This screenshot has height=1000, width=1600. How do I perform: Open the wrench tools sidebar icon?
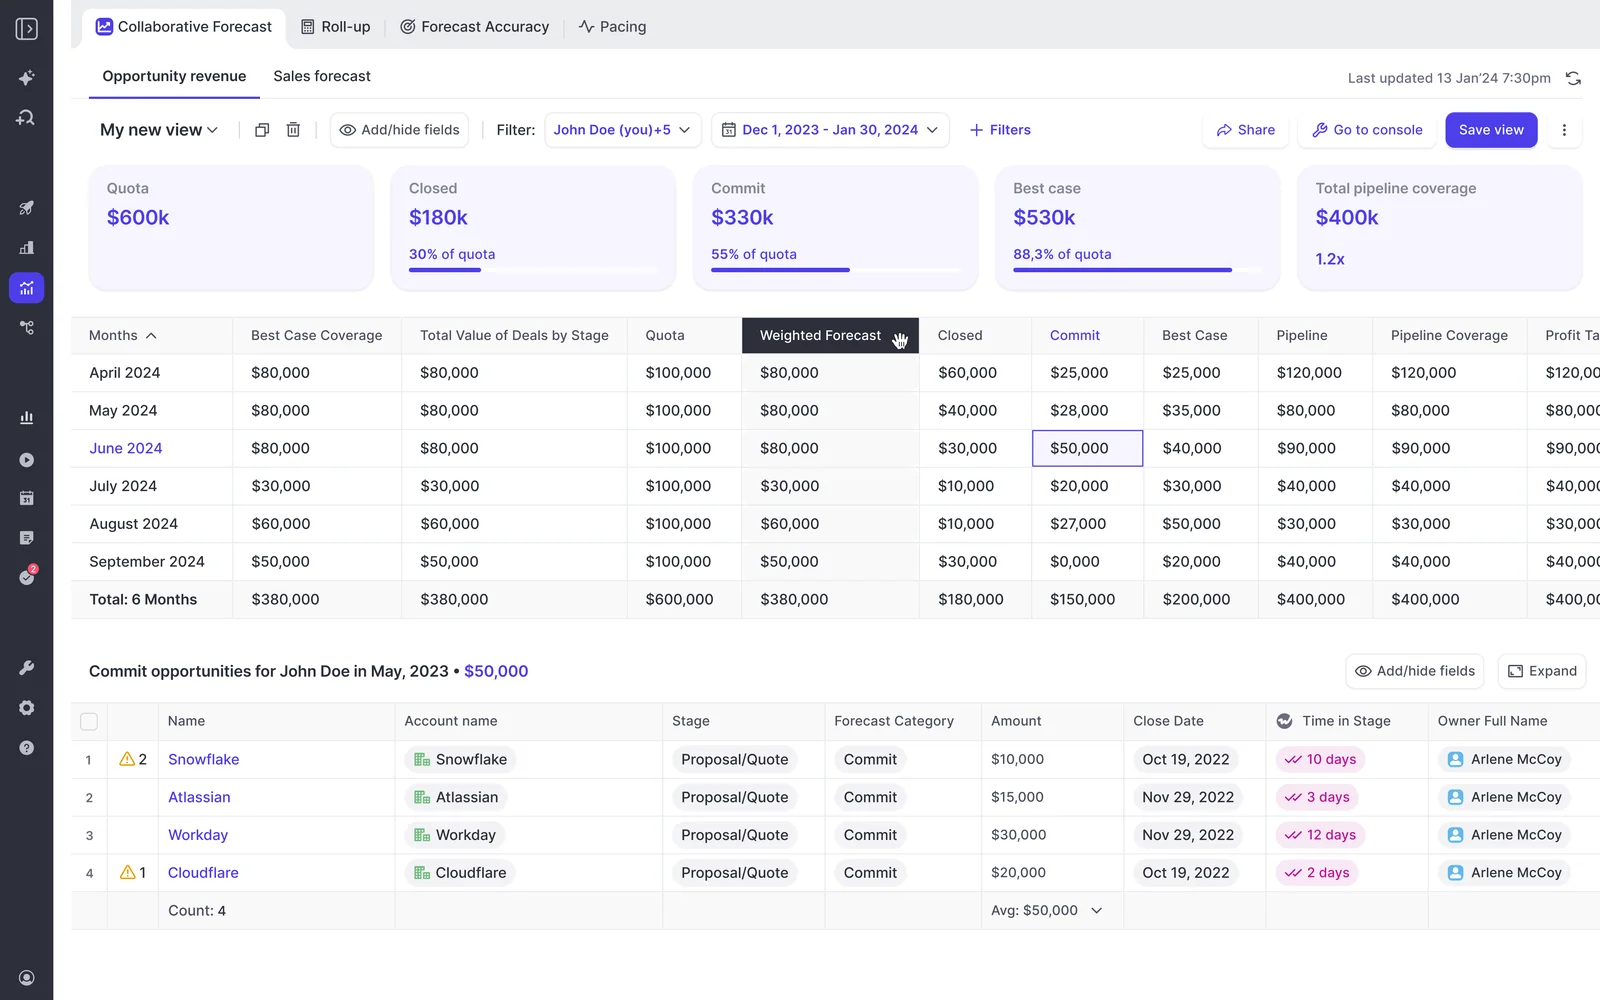27,668
